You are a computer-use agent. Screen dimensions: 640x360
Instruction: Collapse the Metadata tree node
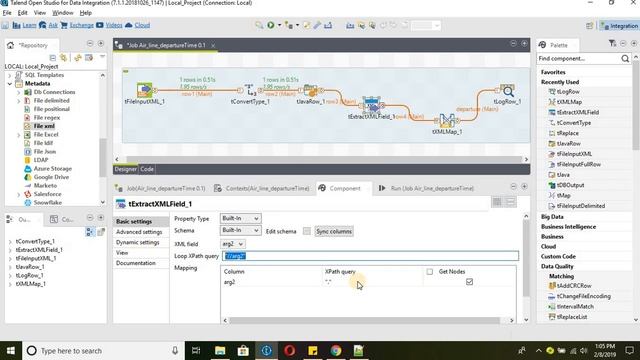pos(9,84)
